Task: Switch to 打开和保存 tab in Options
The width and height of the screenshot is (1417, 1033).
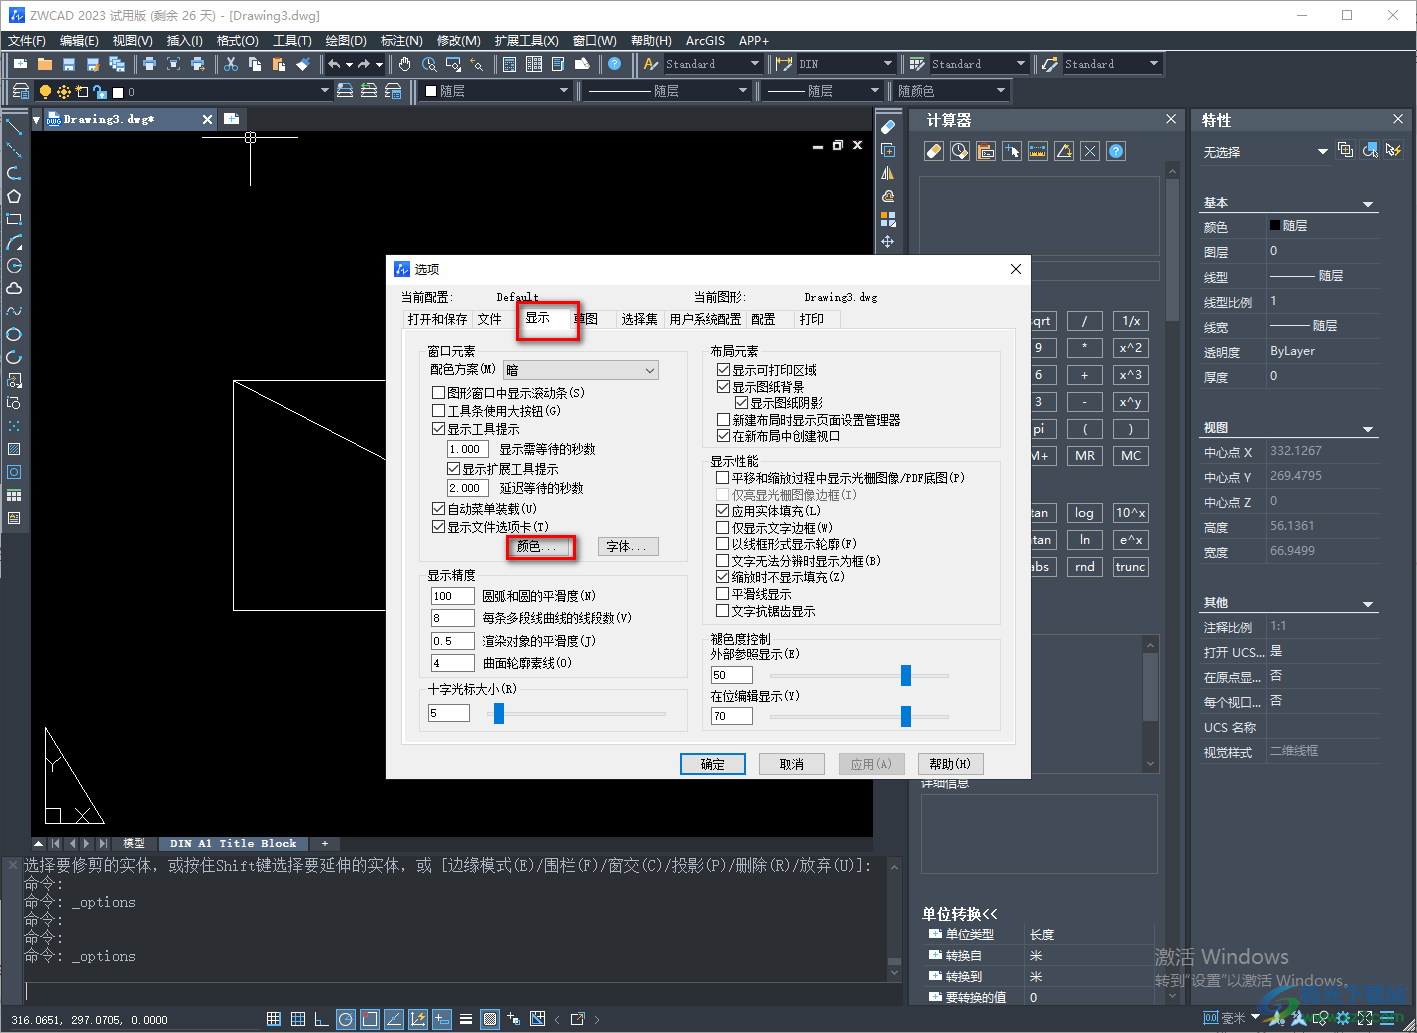Action: pyautogui.click(x=437, y=319)
